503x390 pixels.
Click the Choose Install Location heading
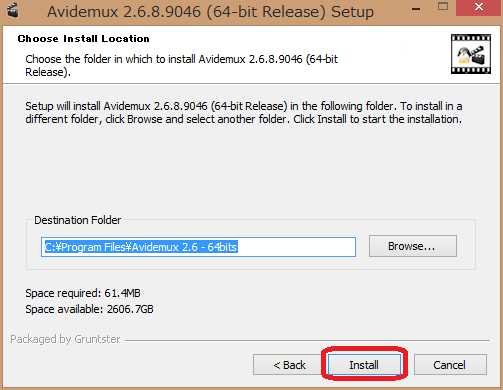point(84,39)
